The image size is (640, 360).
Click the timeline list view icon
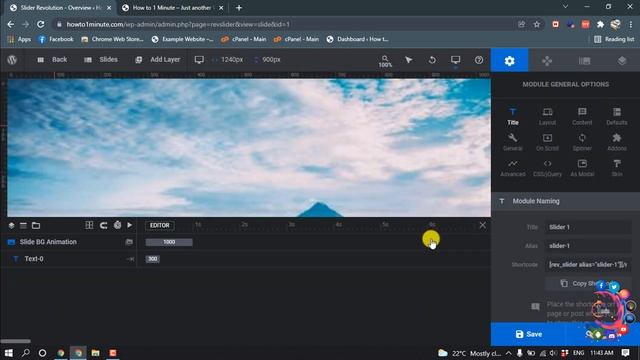click(x=23, y=225)
